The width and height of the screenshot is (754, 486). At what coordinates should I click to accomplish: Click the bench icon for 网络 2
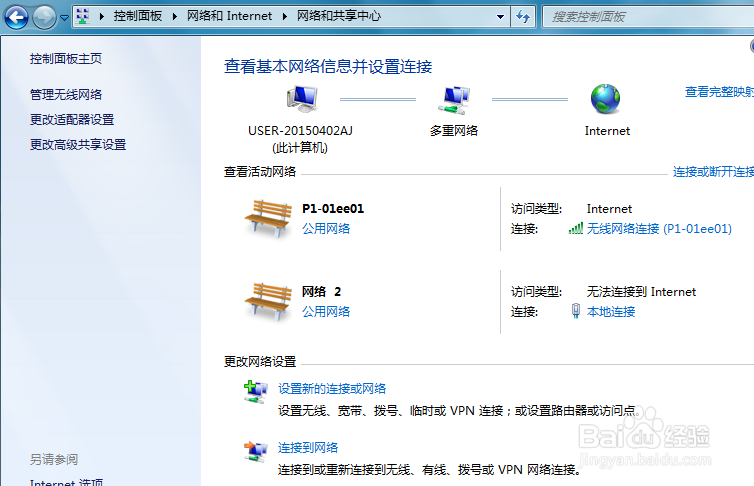(x=268, y=301)
